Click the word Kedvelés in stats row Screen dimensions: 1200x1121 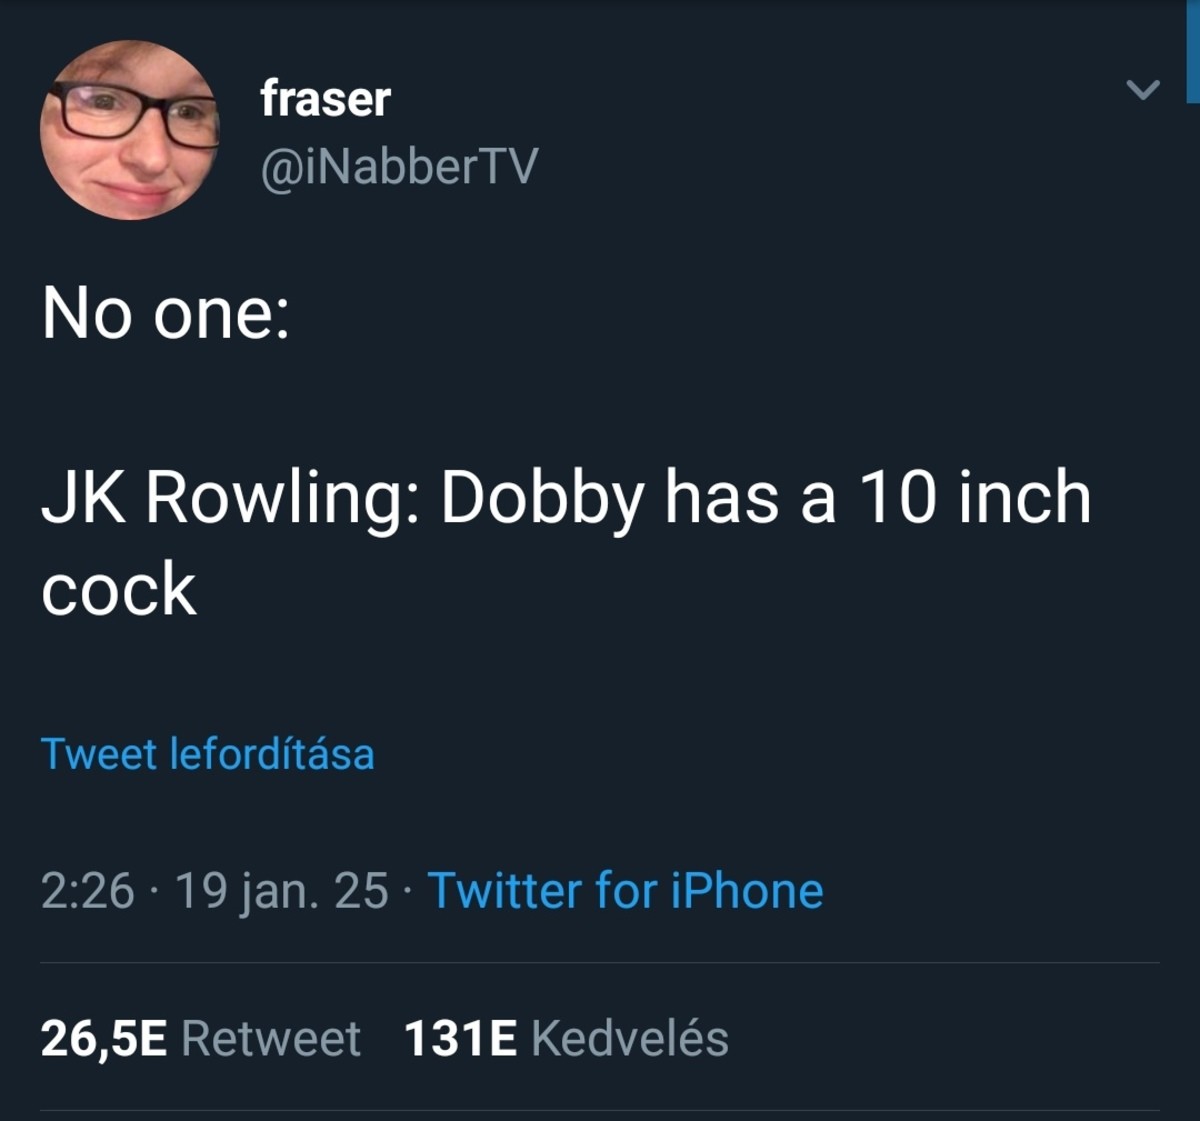(630, 1038)
